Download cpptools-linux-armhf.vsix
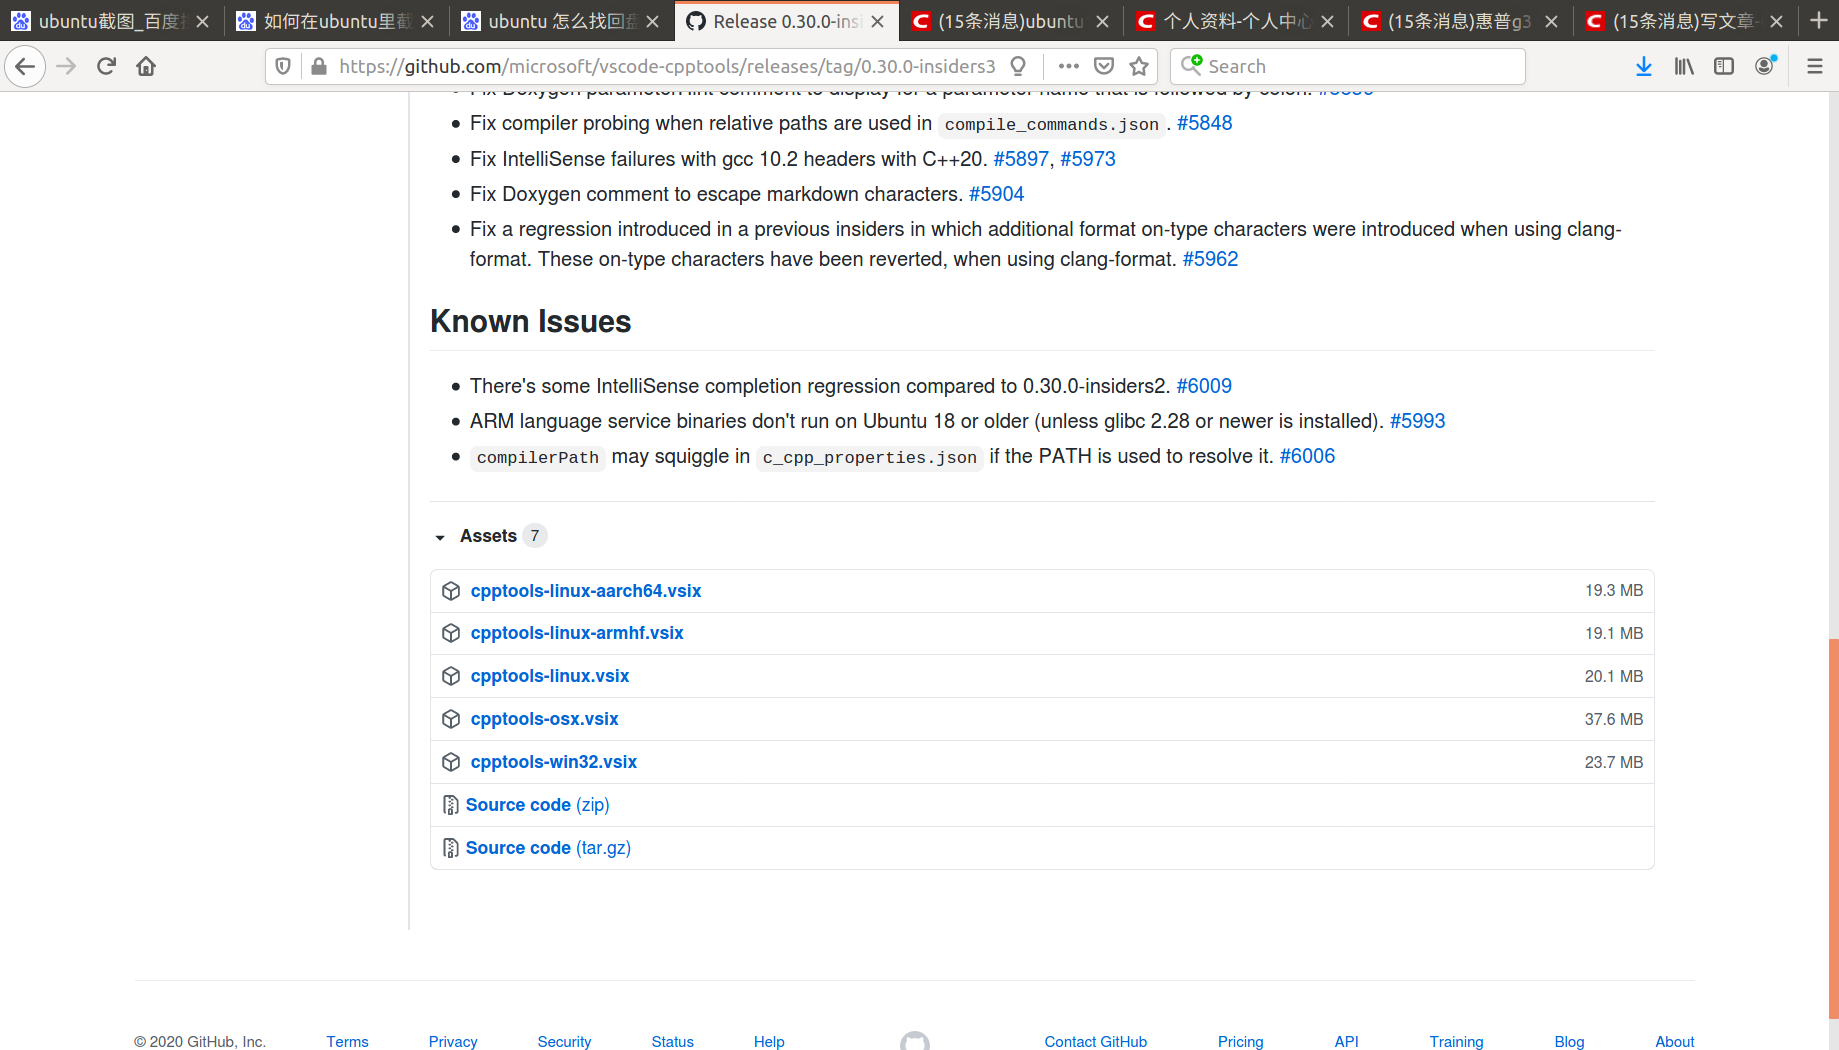 pos(577,633)
